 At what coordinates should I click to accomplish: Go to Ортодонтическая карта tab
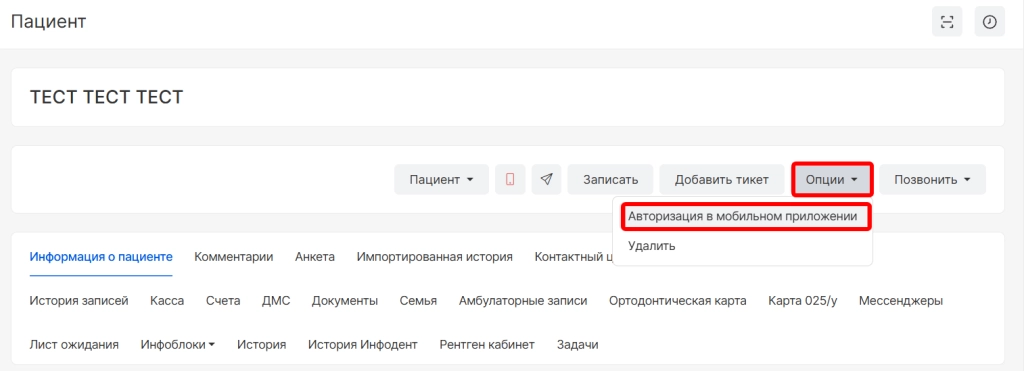678,300
